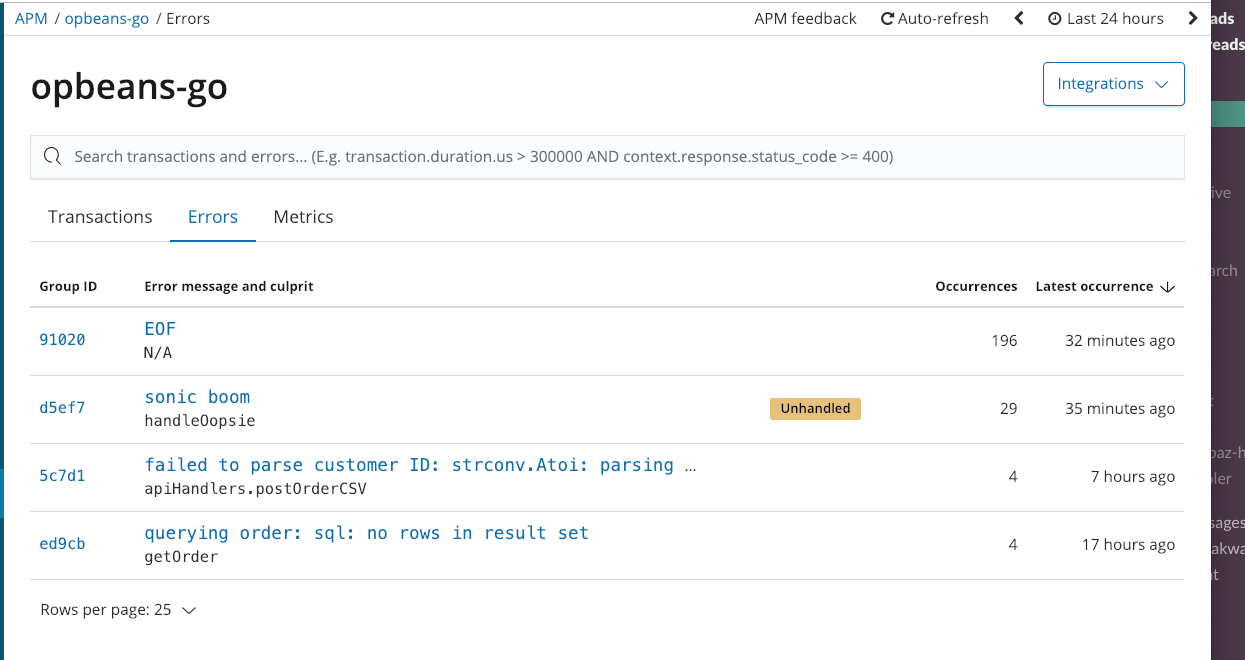Image resolution: width=1245 pixels, height=660 pixels.
Task: Click the Auto-refresh button
Action: pyautogui.click(x=934, y=18)
